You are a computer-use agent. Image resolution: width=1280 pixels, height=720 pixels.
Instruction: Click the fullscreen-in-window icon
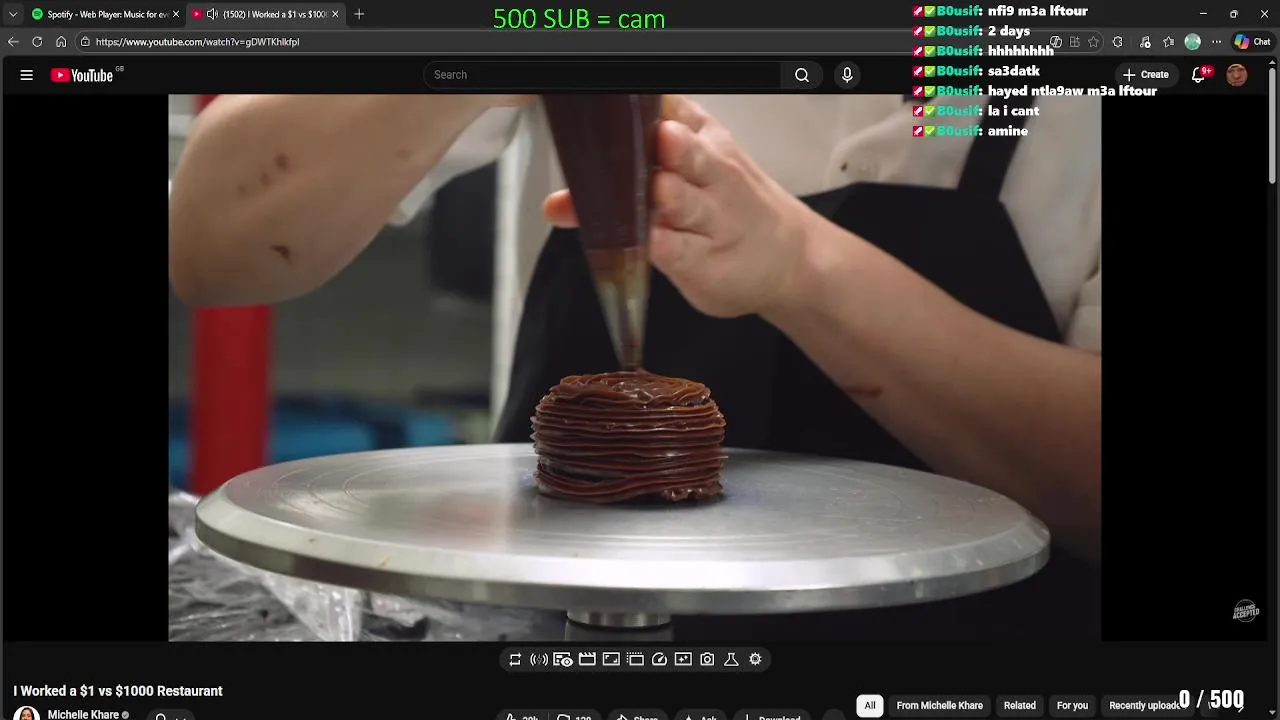611,659
